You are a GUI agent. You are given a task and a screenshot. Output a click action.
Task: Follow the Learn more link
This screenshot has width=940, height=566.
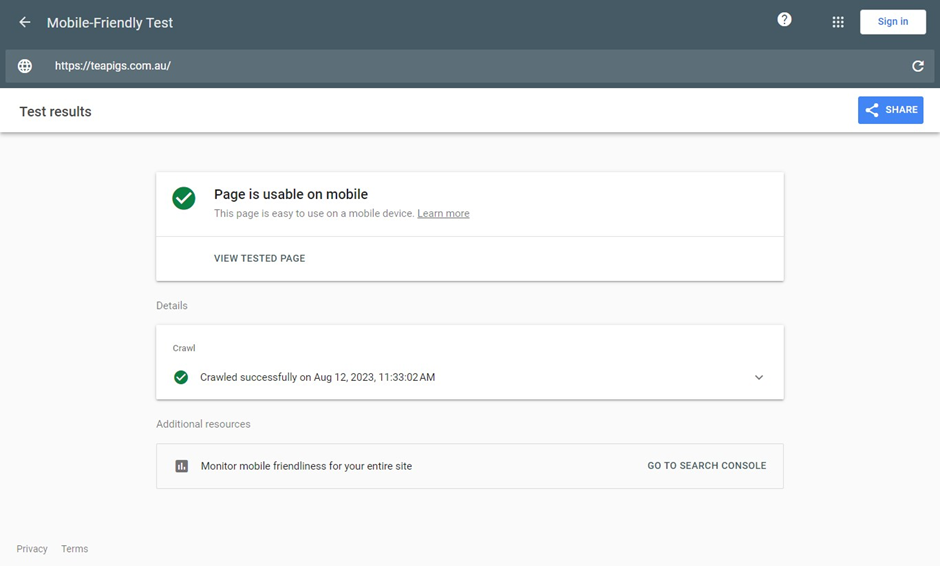coord(443,213)
